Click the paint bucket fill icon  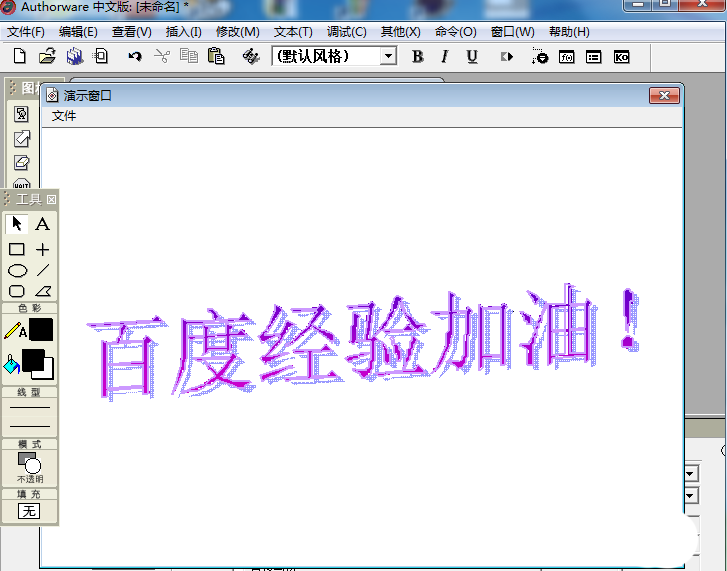click(x=11, y=365)
